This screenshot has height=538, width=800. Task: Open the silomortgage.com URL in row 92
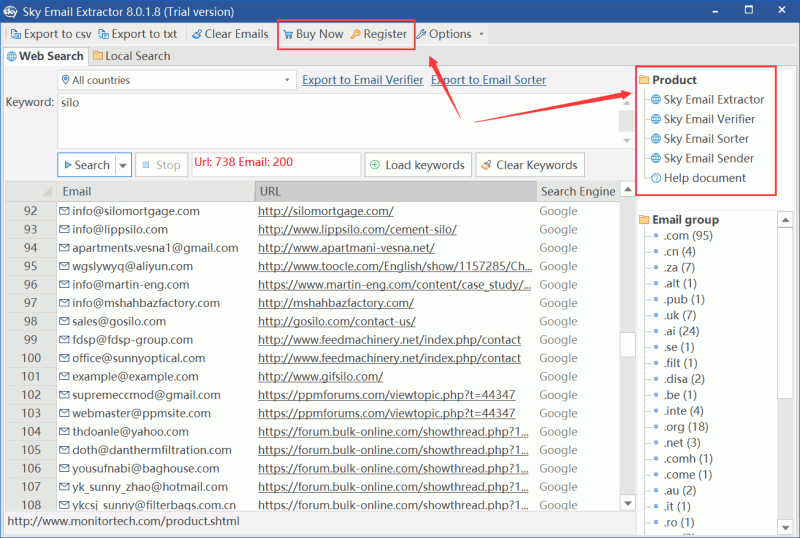(x=325, y=211)
